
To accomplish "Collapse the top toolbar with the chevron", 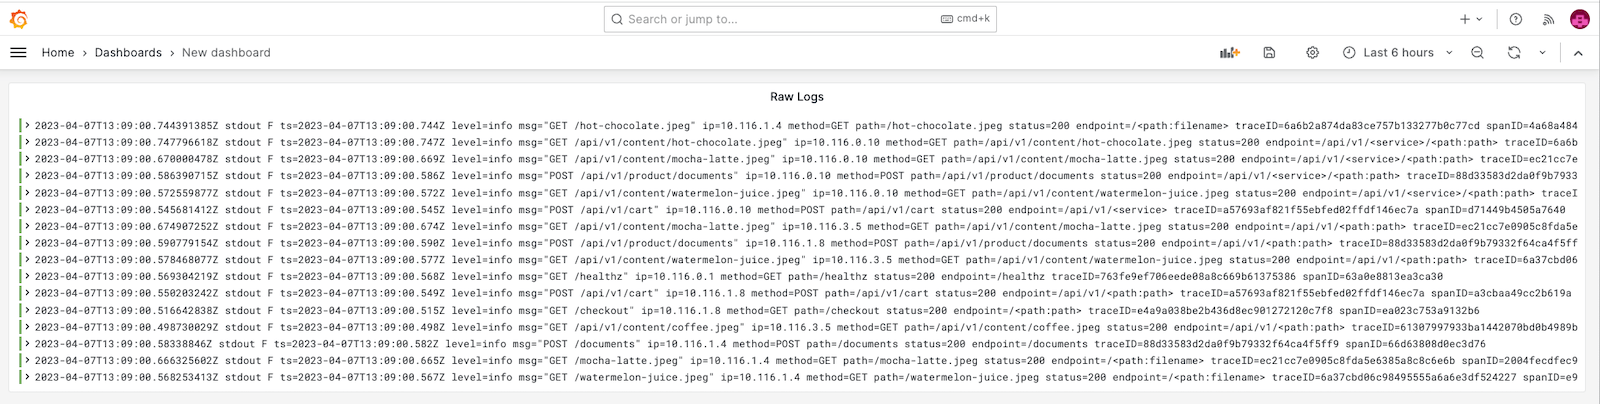I will (1578, 53).
